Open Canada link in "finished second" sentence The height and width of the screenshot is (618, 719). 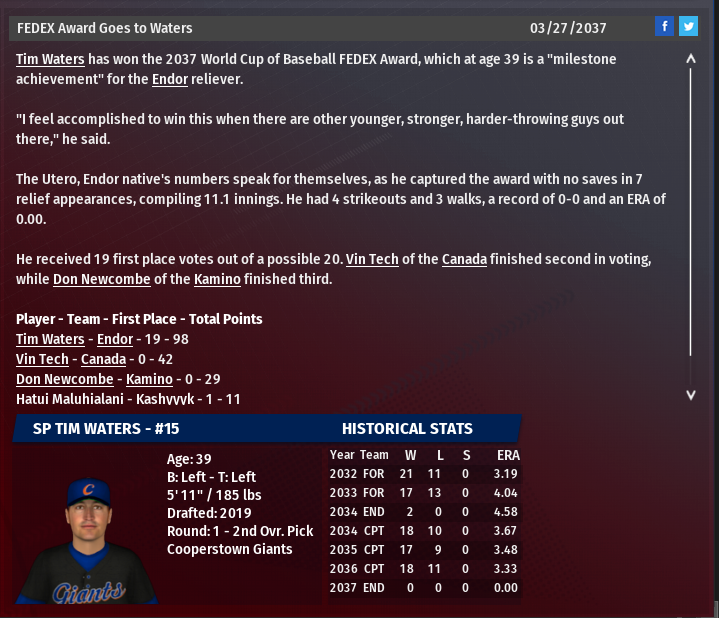coord(464,259)
